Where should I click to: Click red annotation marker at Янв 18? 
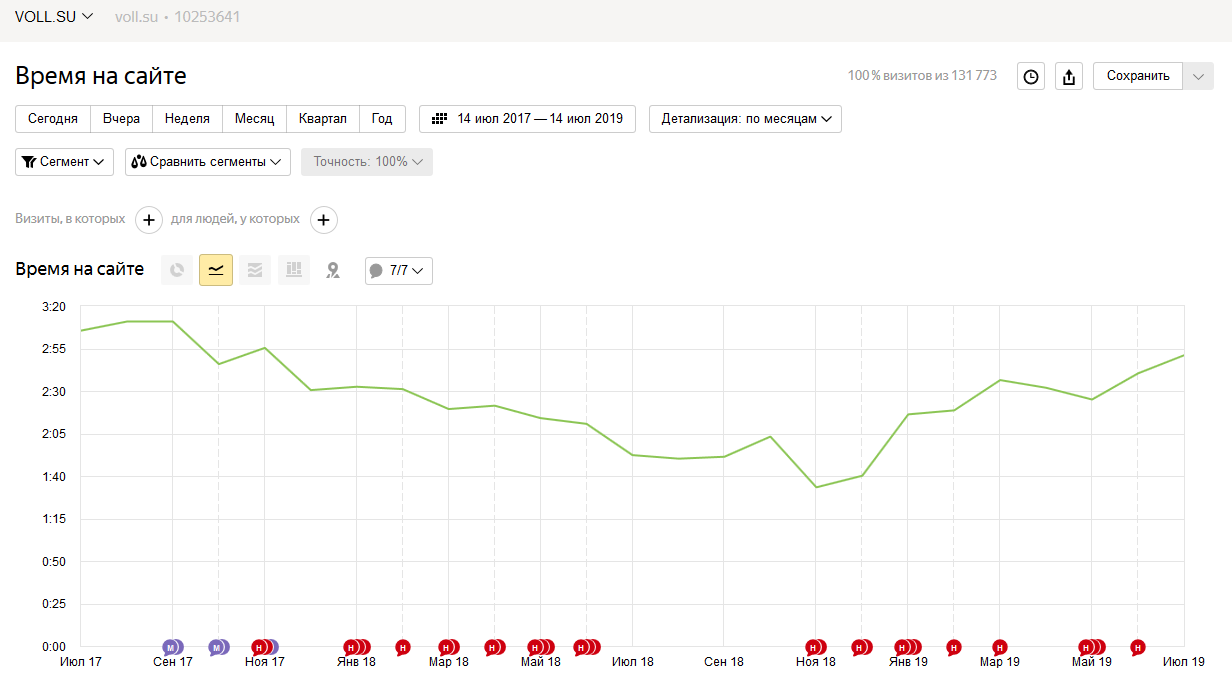tap(351, 648)
